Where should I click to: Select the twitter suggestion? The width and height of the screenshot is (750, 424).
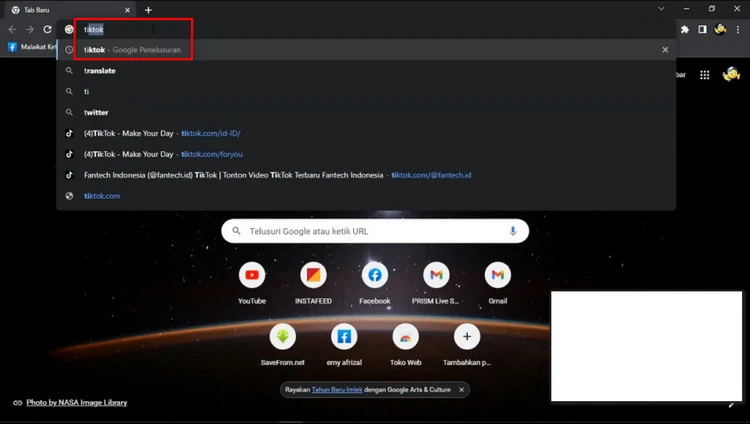click(x=366, y=112)
